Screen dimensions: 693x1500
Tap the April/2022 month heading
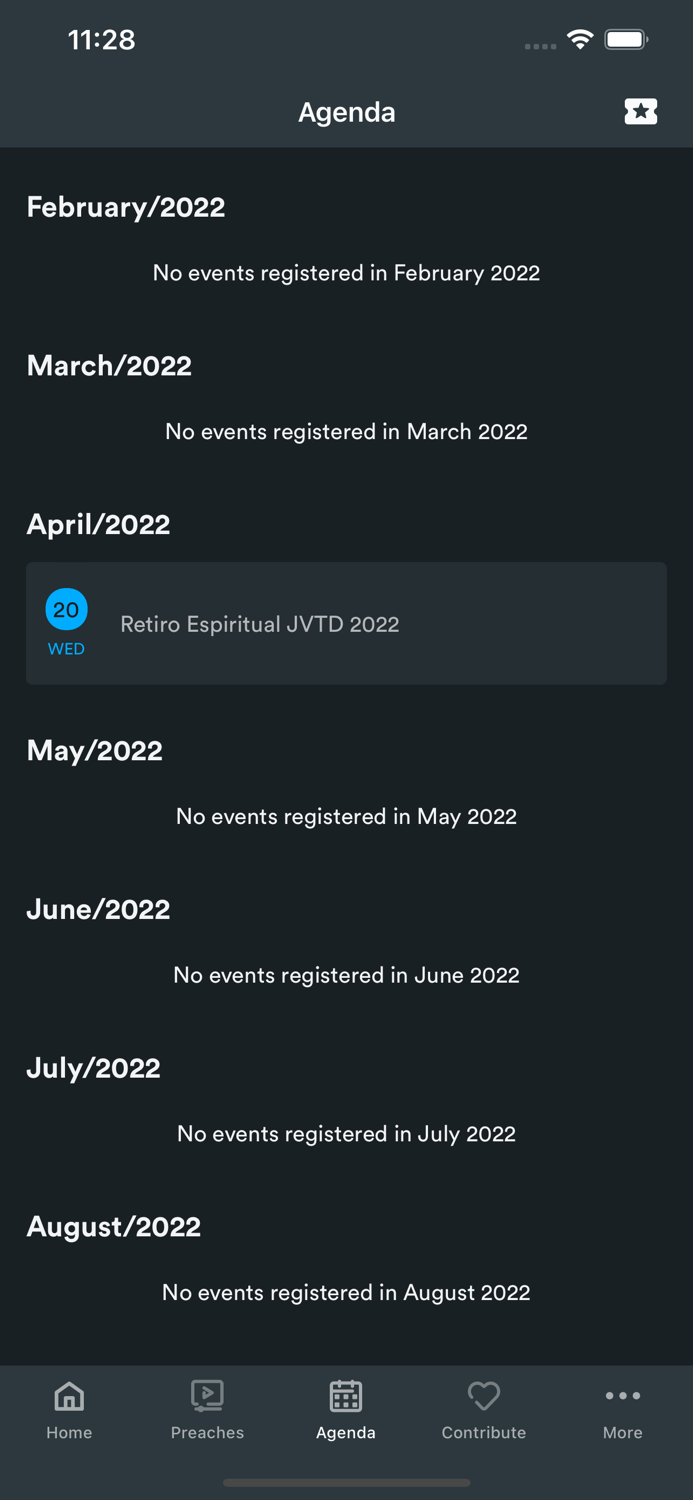click(98, 524)
